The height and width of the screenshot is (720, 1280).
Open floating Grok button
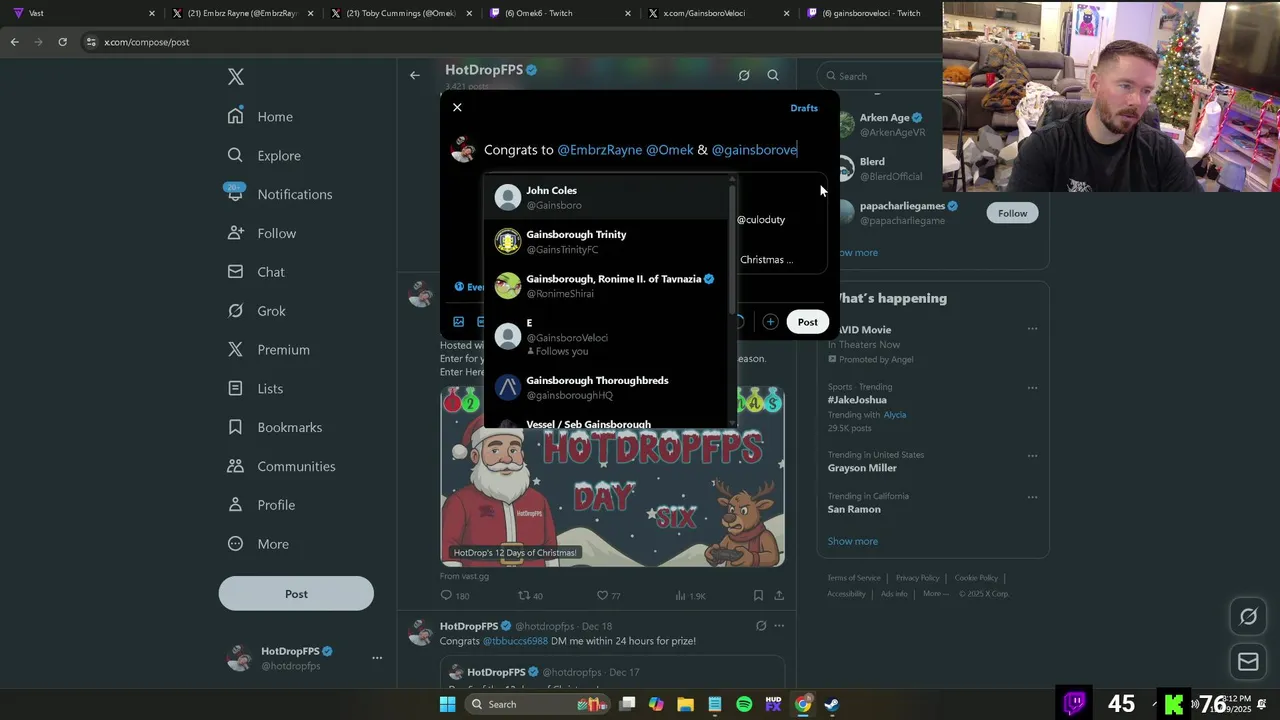tap(1248, 617)
